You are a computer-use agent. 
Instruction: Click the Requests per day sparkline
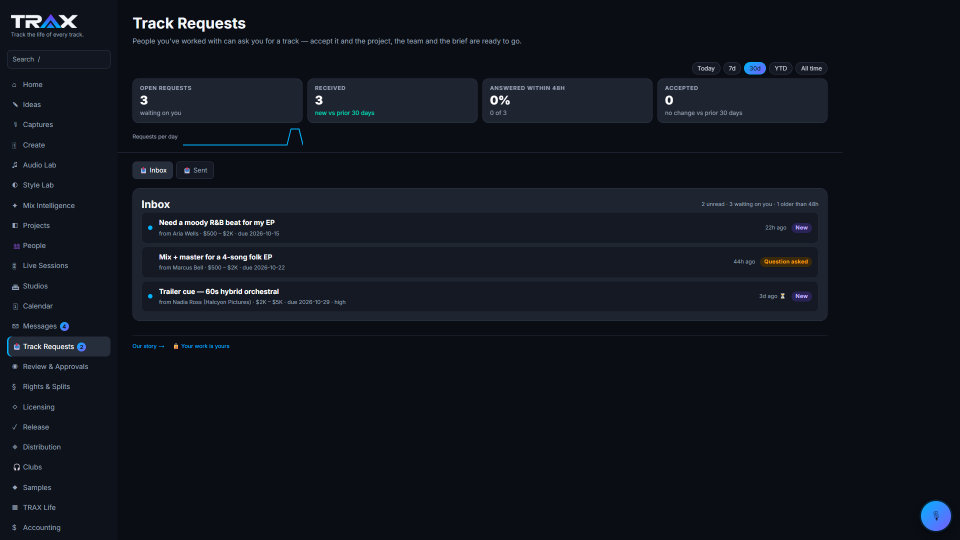243,137
